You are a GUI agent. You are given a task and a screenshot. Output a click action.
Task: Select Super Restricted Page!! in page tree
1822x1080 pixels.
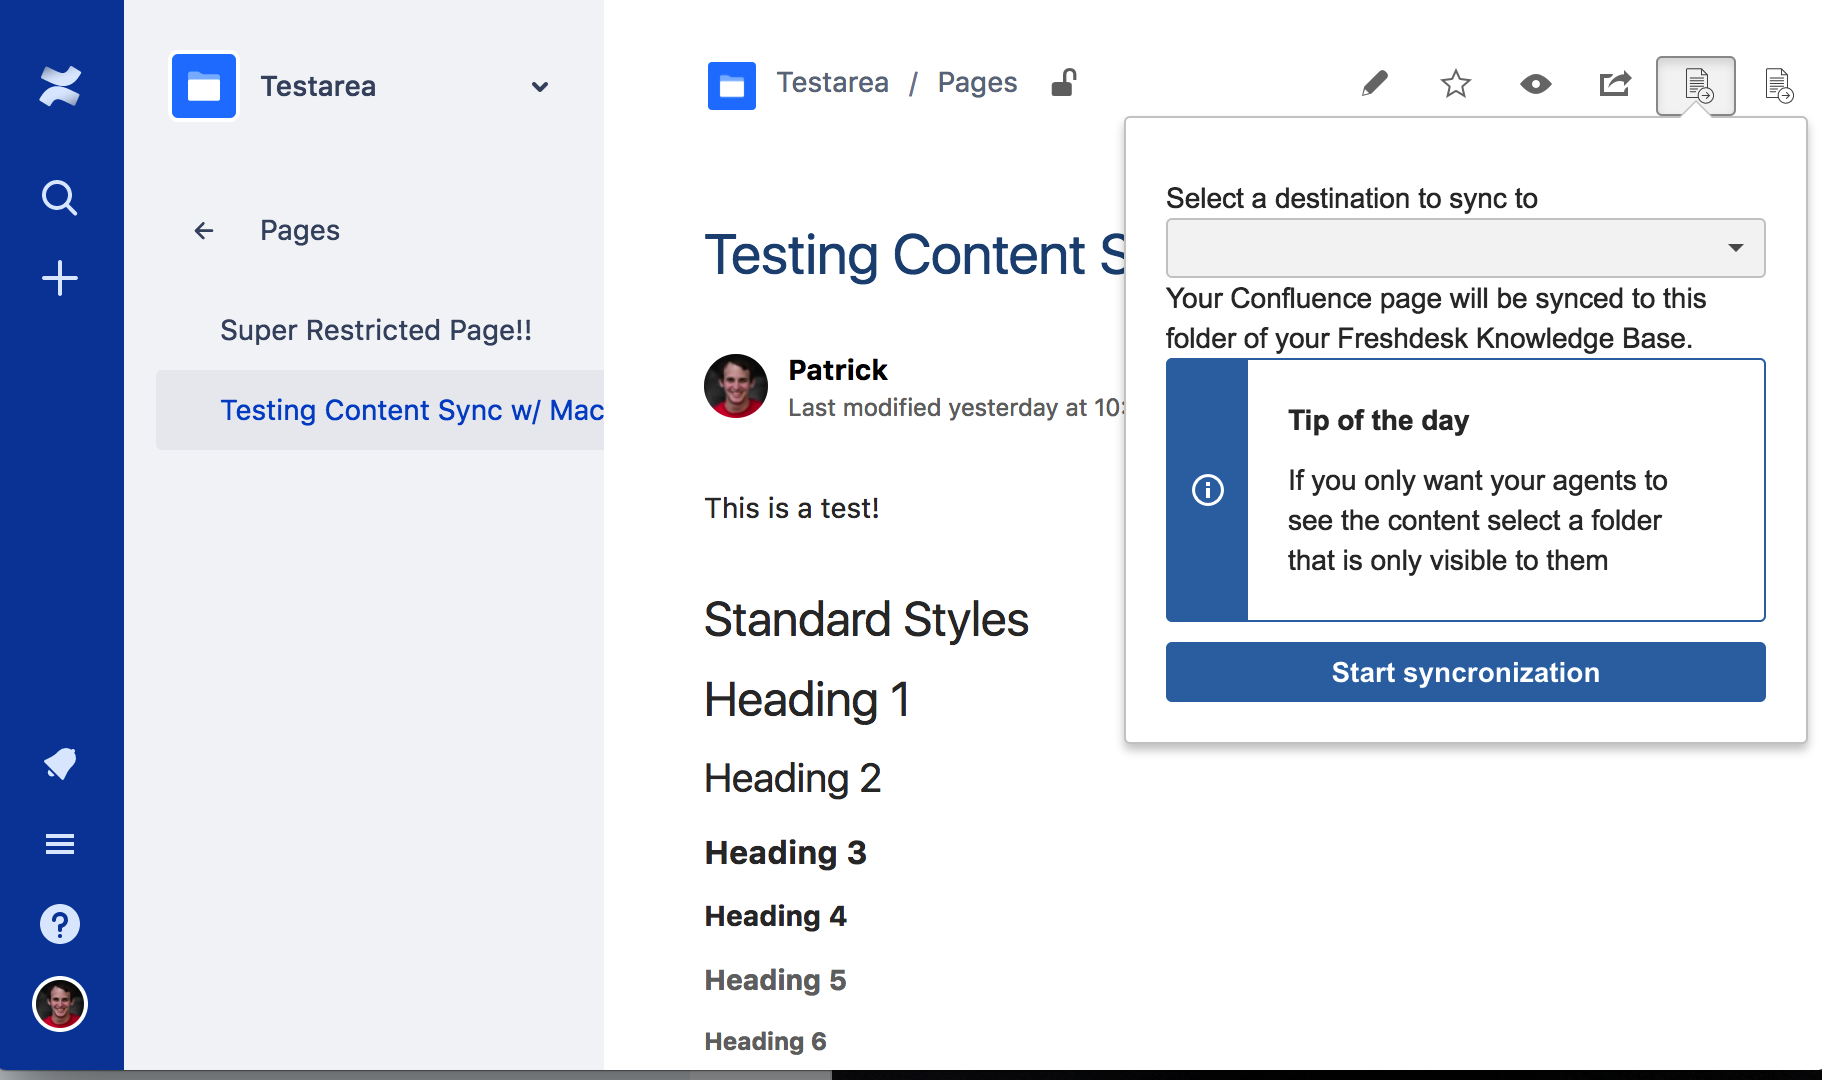(376, 330)
